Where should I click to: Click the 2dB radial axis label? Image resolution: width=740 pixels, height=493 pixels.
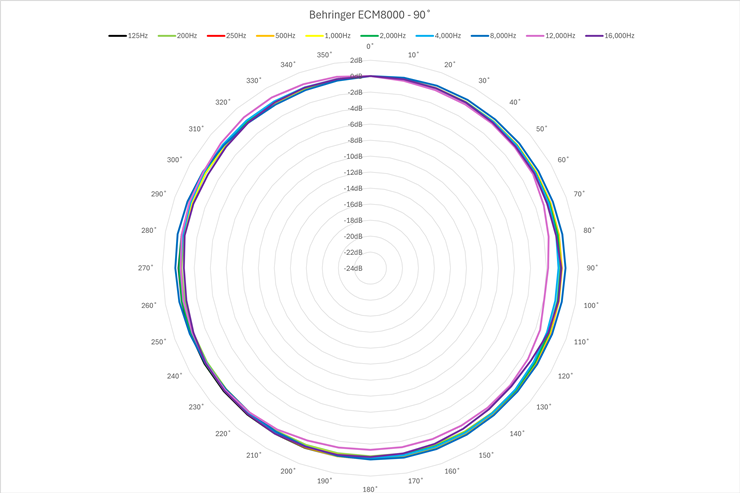(356, 60)
